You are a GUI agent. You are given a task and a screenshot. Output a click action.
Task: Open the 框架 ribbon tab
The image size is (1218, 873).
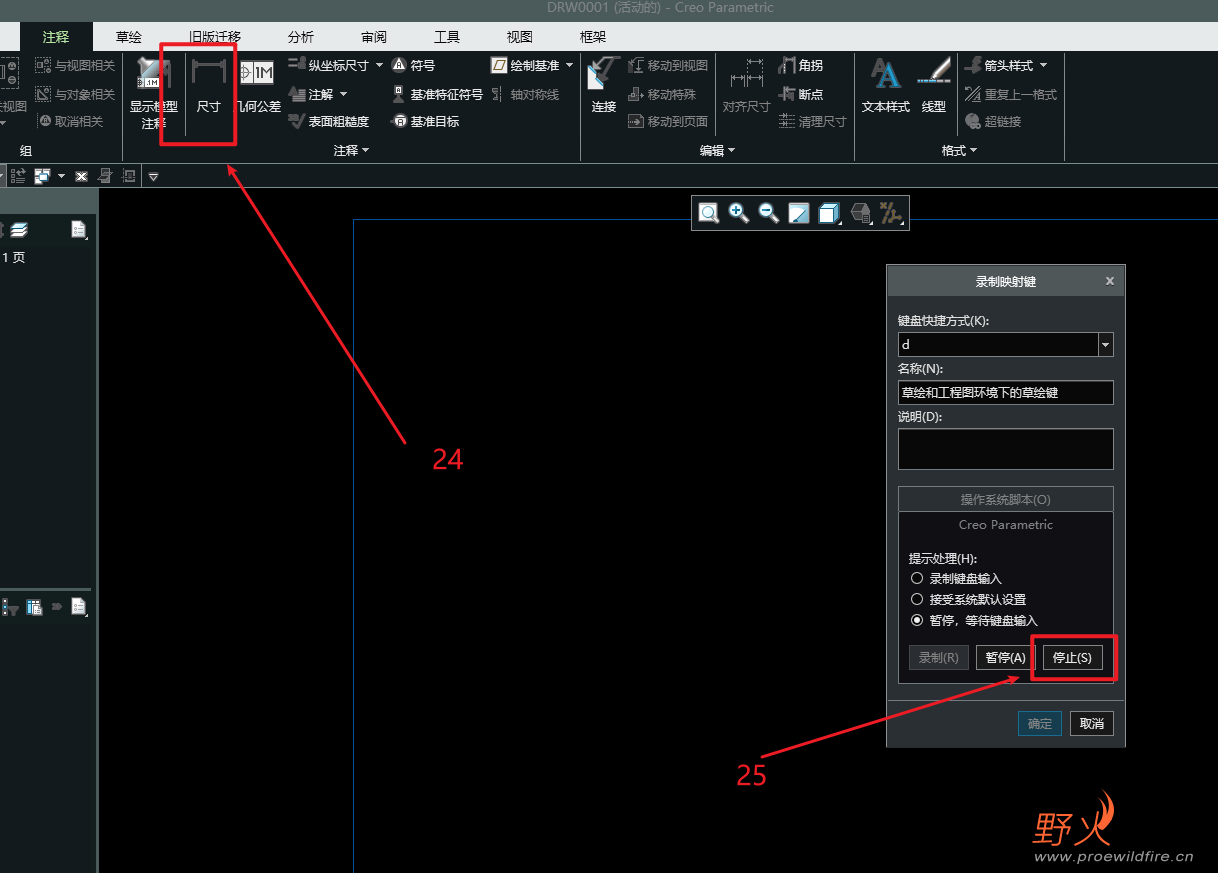coord(593,37)
